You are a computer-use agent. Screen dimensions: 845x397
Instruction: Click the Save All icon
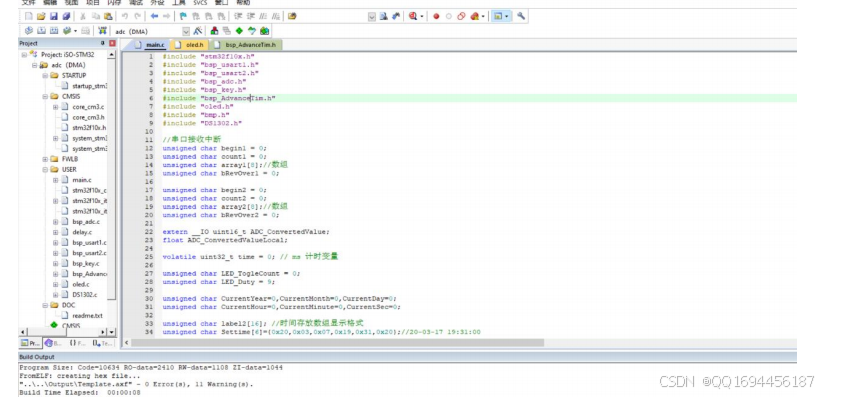click(x=66, y=16)
